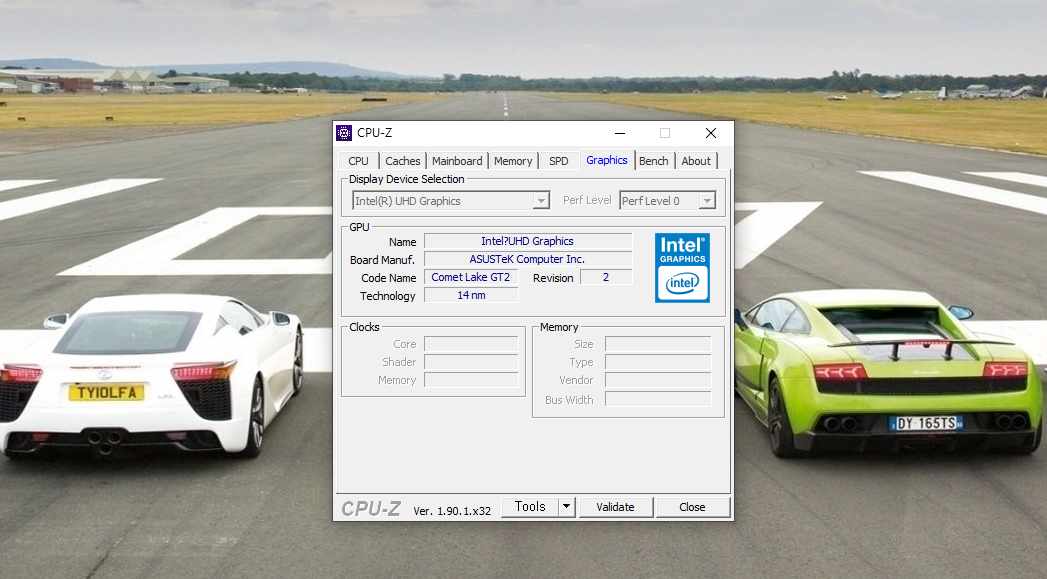Click the Close button at bottom
This screenshot has width=1047, height=579.
point(692,507)
